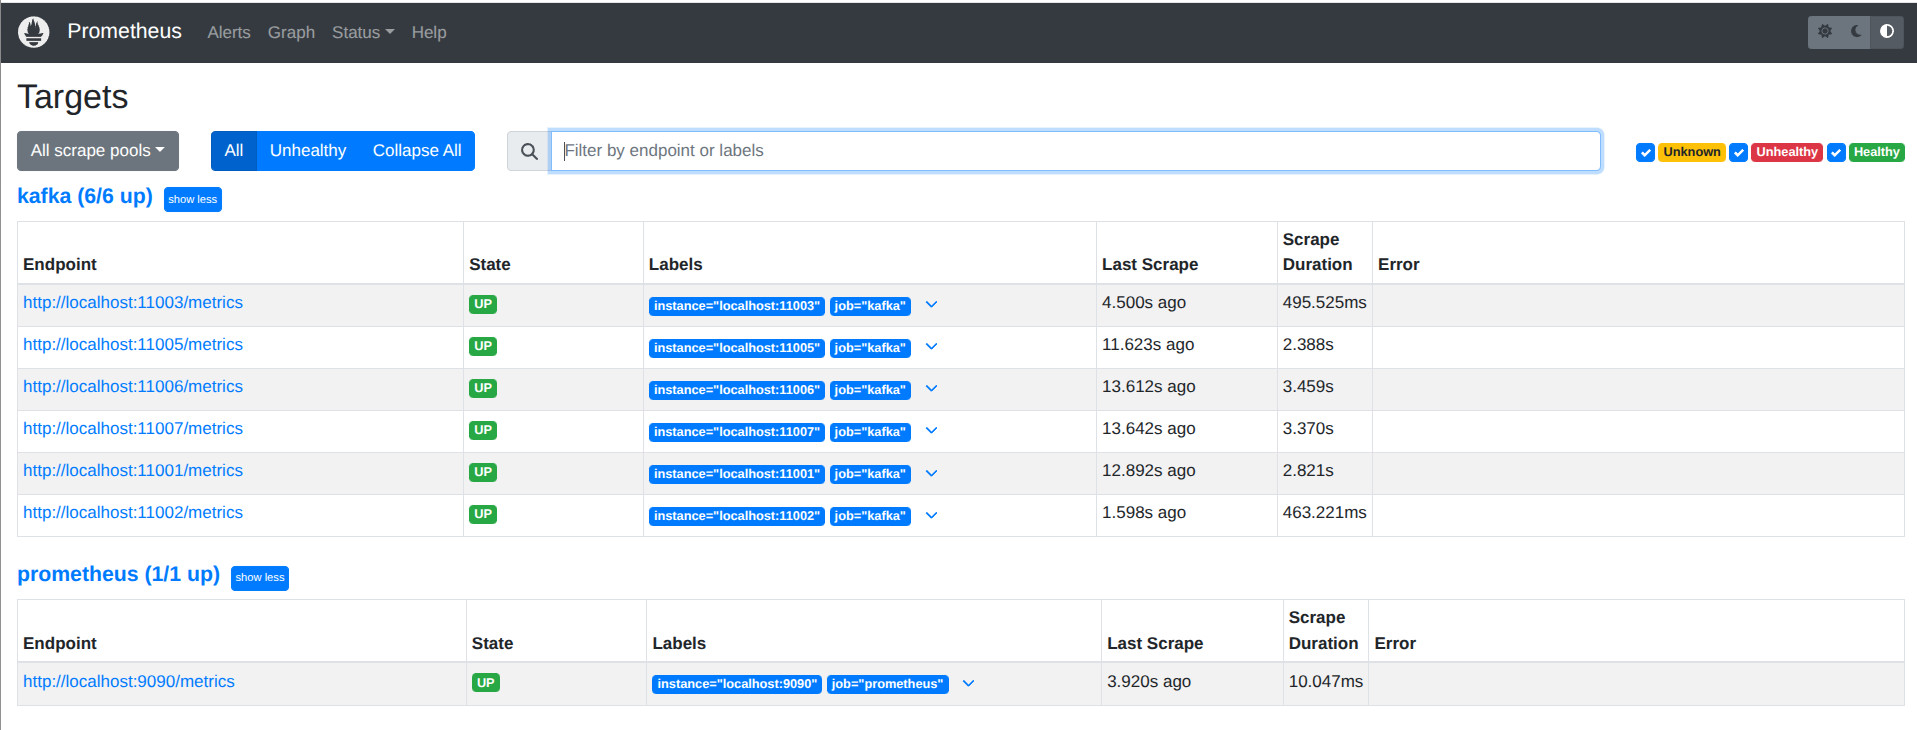Click show less for the prometheus pool
1917x730 pixels.
coord(260,578)
